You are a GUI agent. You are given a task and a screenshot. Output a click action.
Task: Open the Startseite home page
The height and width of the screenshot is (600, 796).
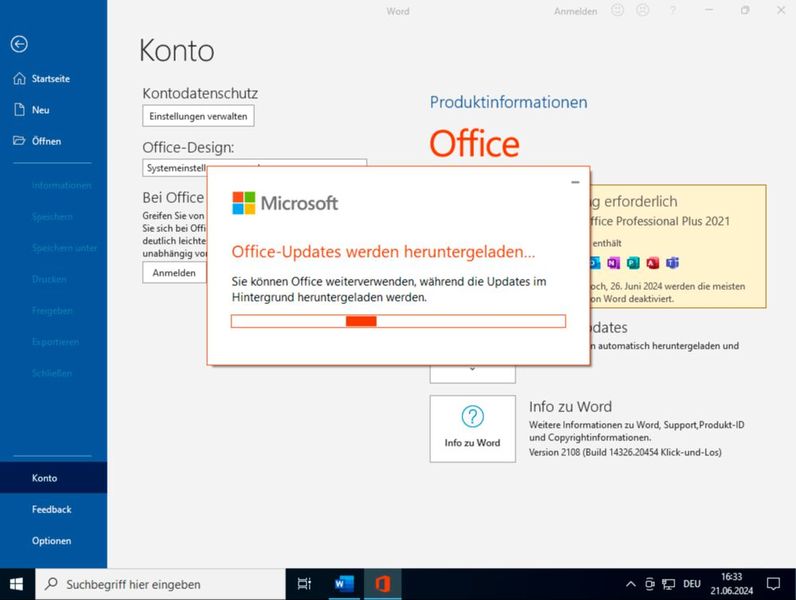(42, 79)
